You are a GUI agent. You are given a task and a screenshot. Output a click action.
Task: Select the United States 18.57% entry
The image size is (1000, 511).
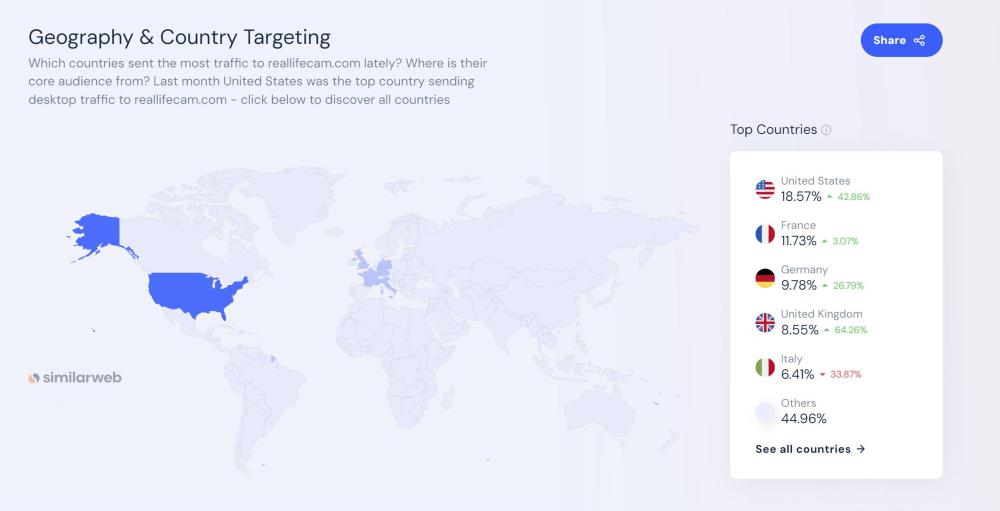pos(815,189)
